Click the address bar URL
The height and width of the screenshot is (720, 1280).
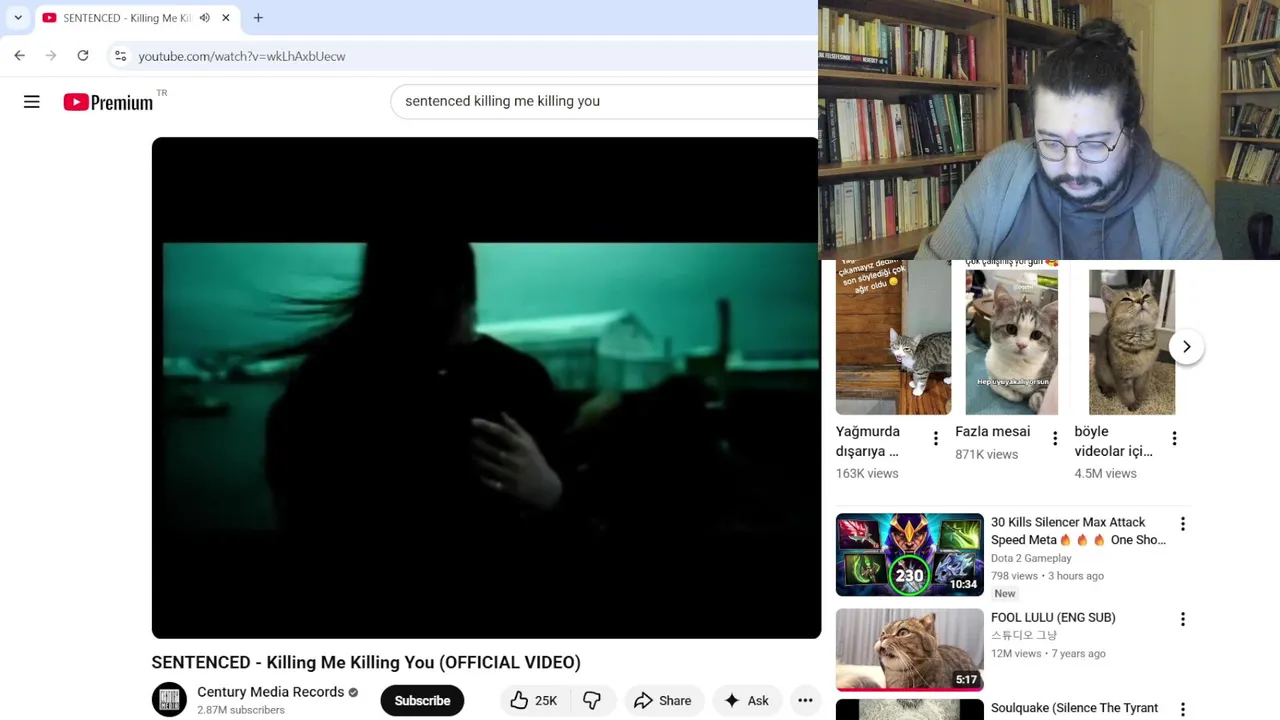pos(242,56)
